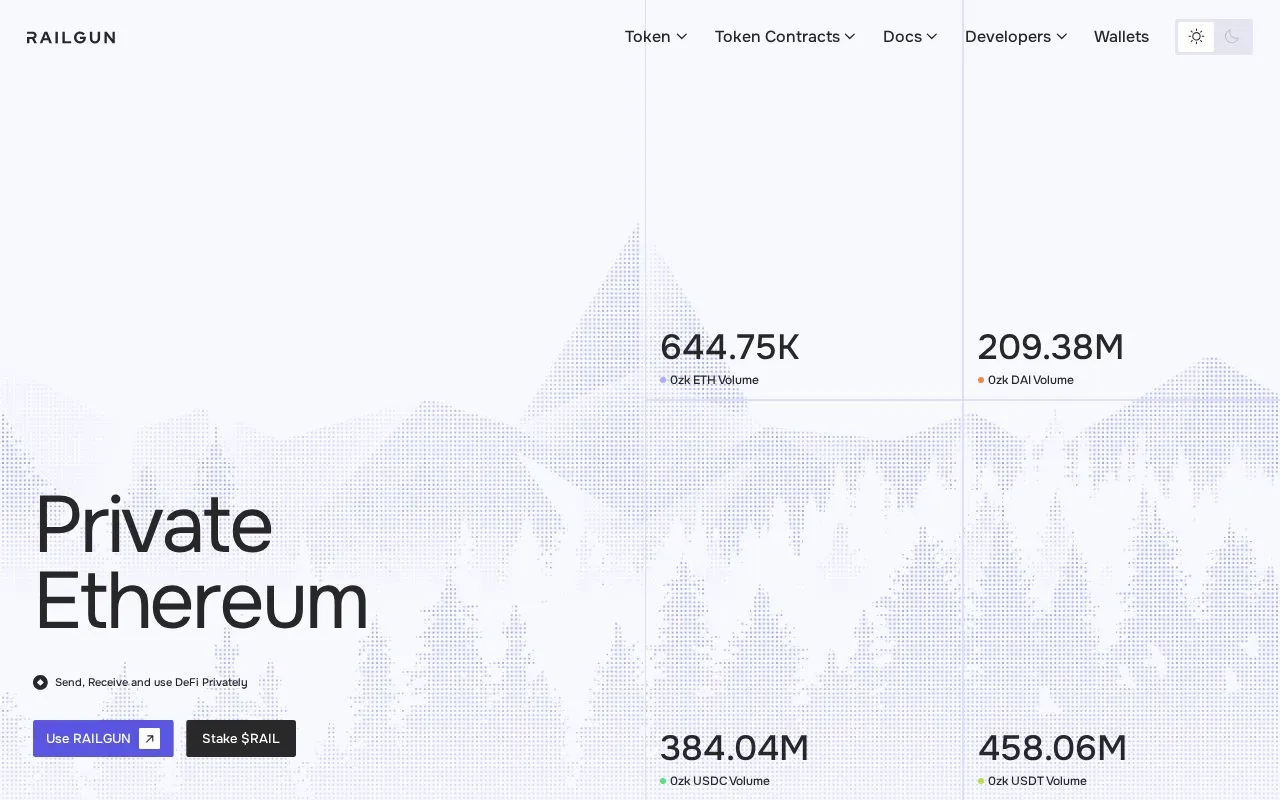The height and width of the screenshot is (800, 1280).
Task: Click the 0zk DAI Volume label
Action: click(x=1031, y=380)
